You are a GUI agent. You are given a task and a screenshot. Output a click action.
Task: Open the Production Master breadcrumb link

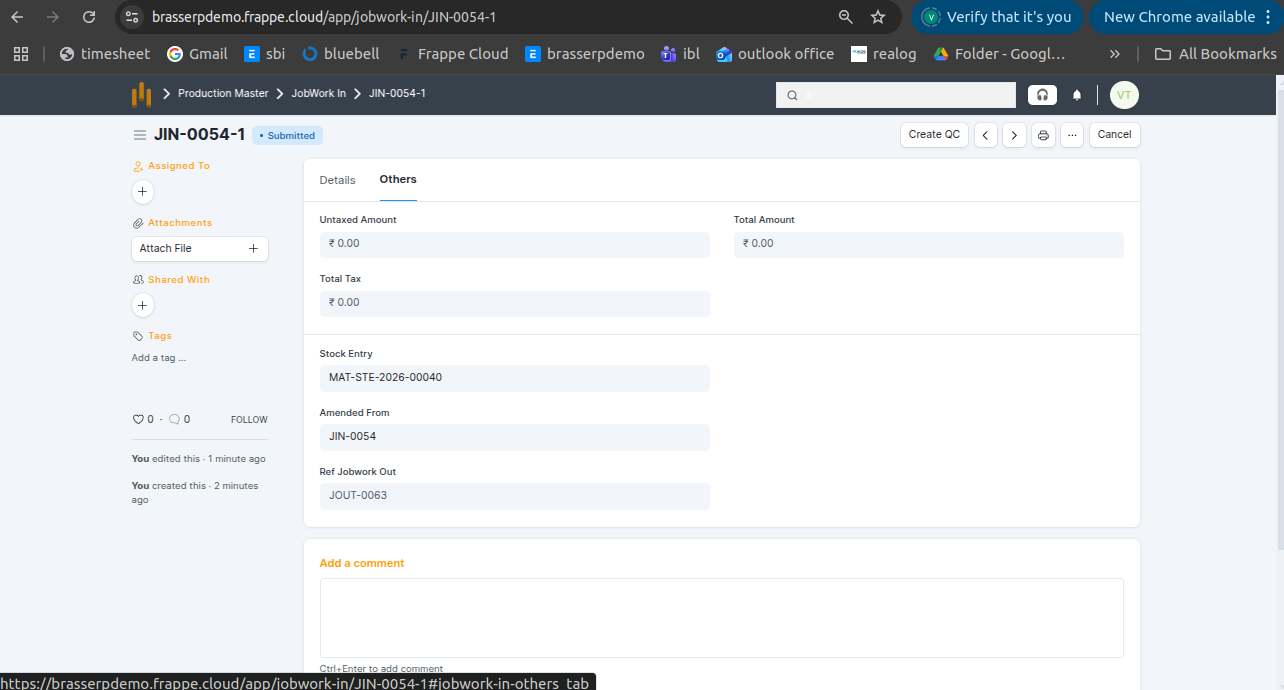[223, 93]
